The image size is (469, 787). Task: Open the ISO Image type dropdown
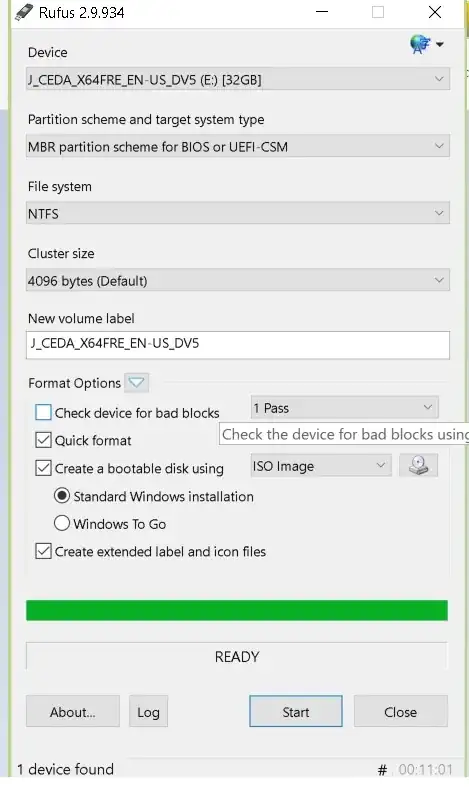pos(320,466)
